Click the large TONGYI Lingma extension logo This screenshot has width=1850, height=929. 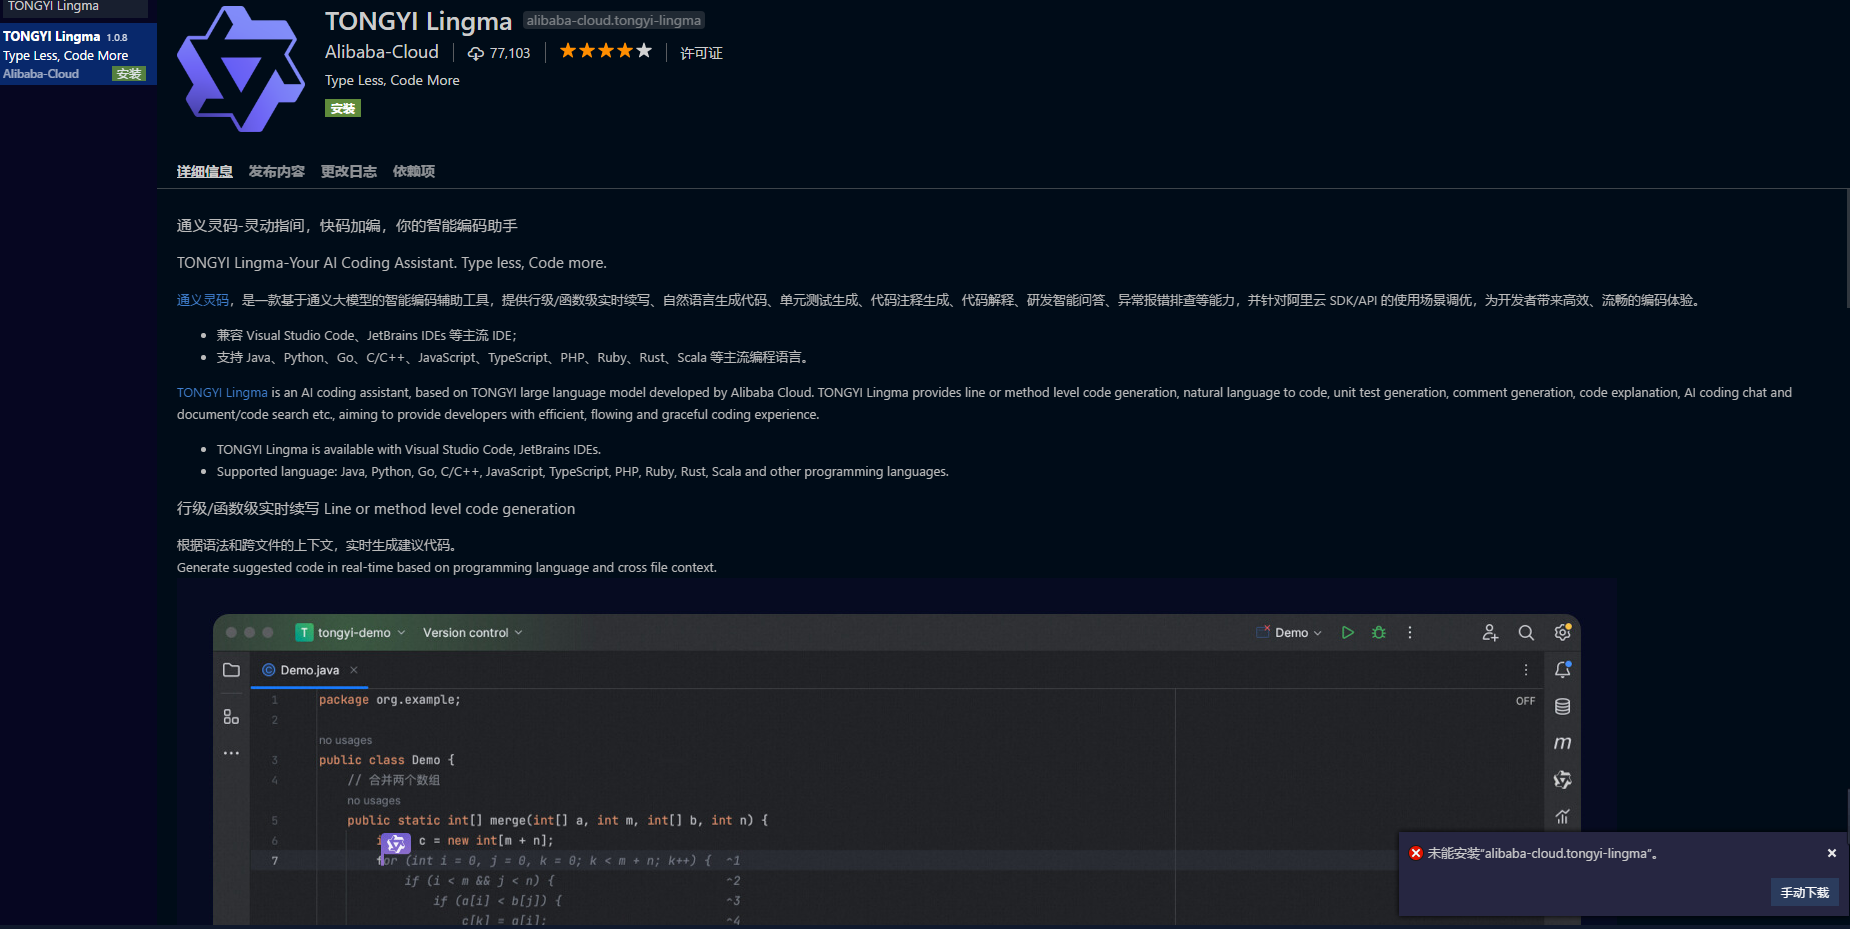(x=241, y=69)
